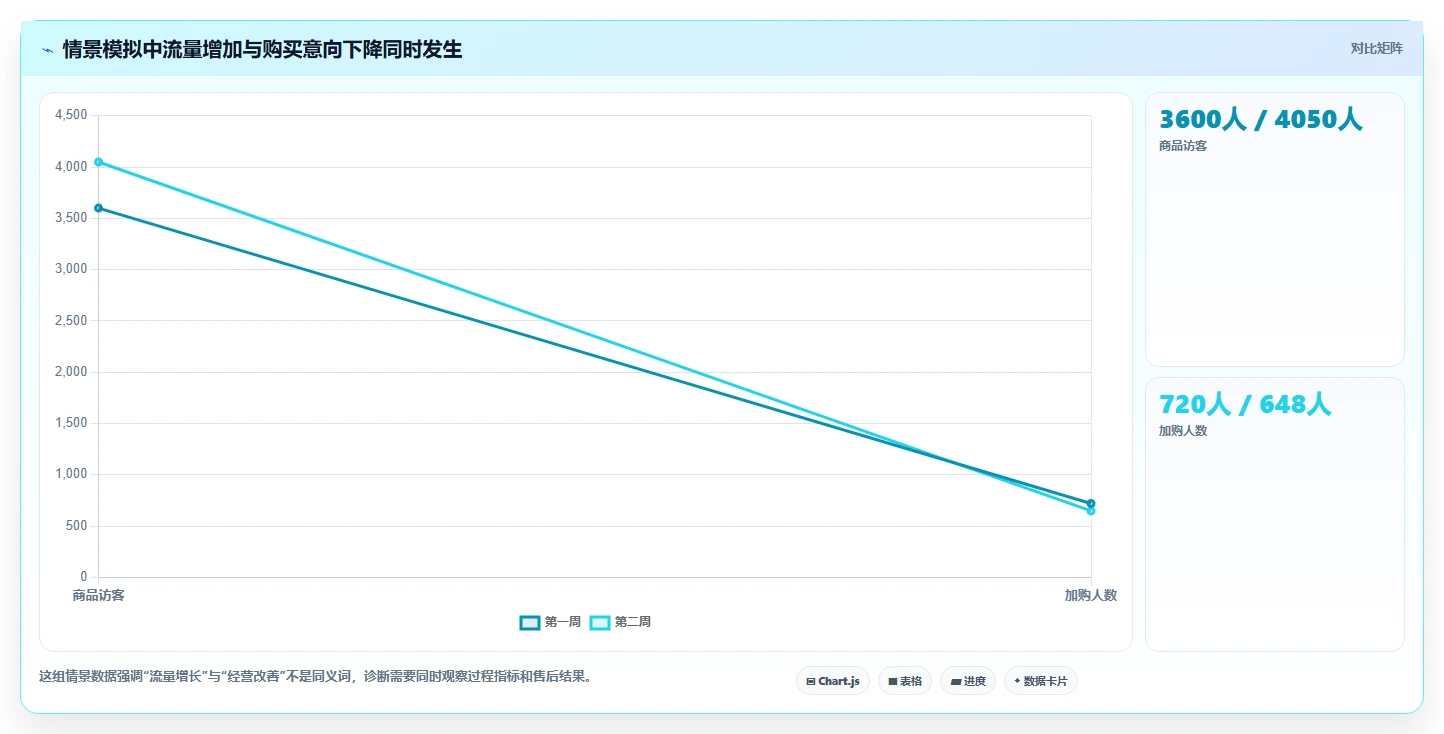Click the 对比矩阵 label in header
This screenshot has width=1444, height=734.
[1376, 49]
